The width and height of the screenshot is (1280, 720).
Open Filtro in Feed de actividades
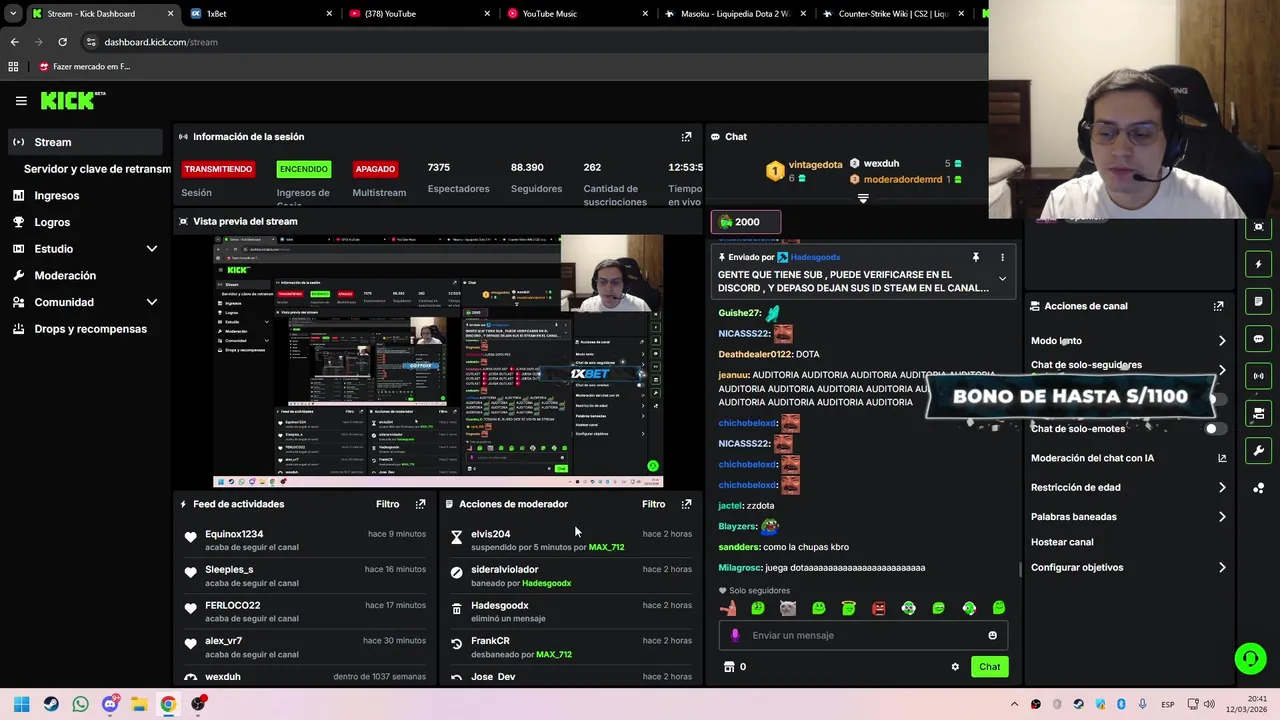tap(387, 504)
